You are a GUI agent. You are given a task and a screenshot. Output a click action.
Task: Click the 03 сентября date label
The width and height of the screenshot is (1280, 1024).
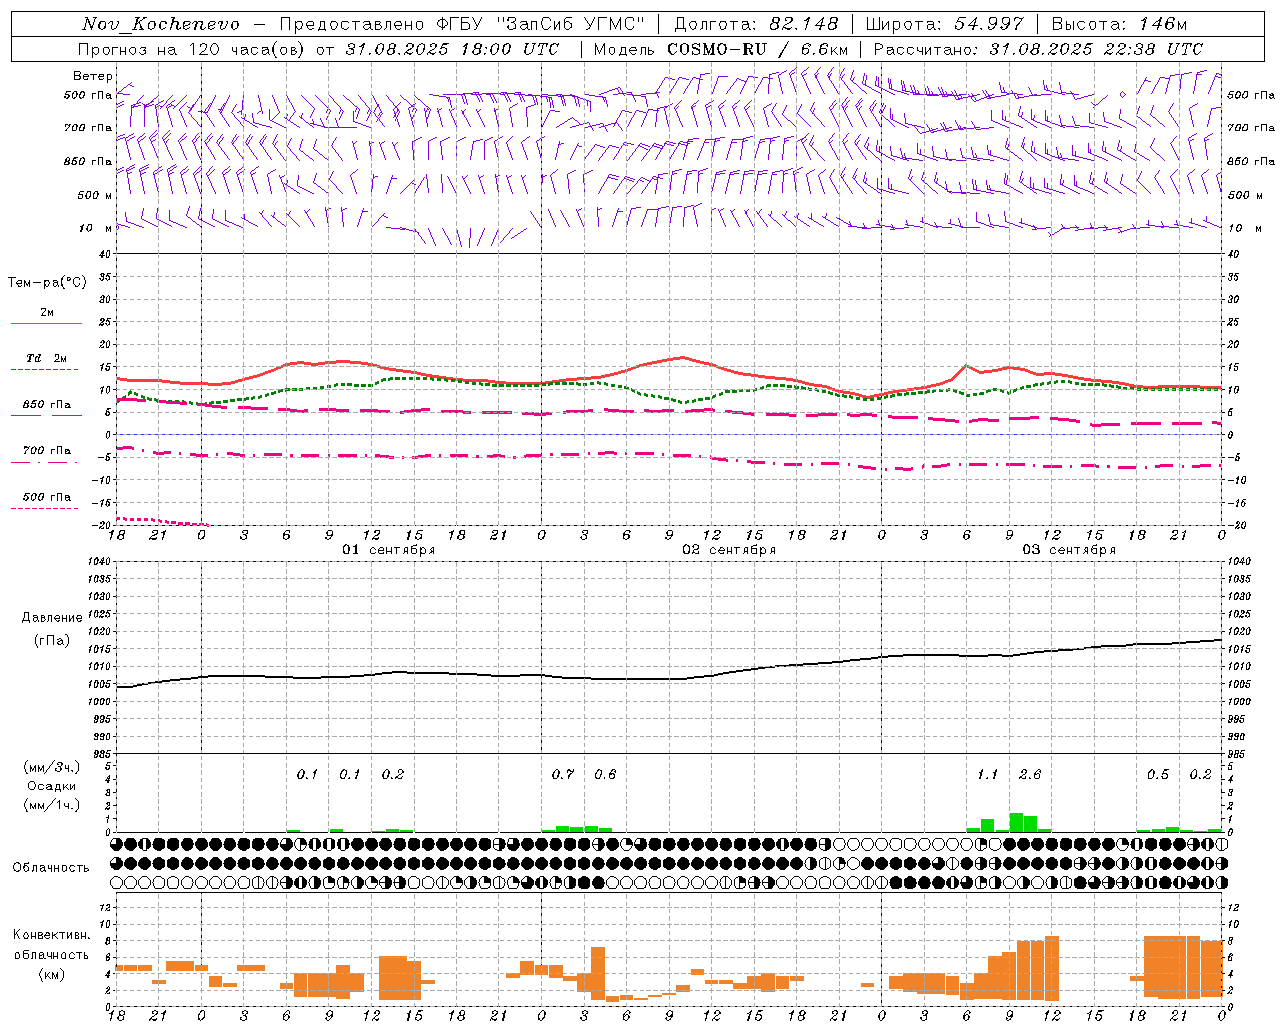1069,550
